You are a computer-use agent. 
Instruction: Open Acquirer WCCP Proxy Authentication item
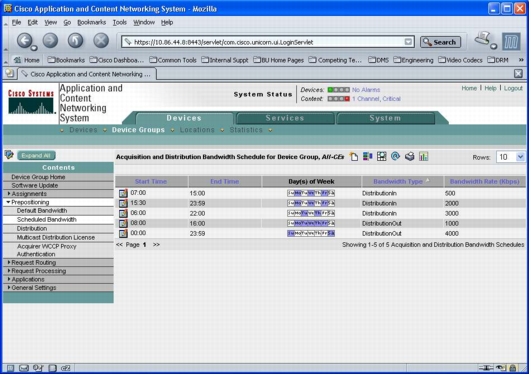coord(47,250)
